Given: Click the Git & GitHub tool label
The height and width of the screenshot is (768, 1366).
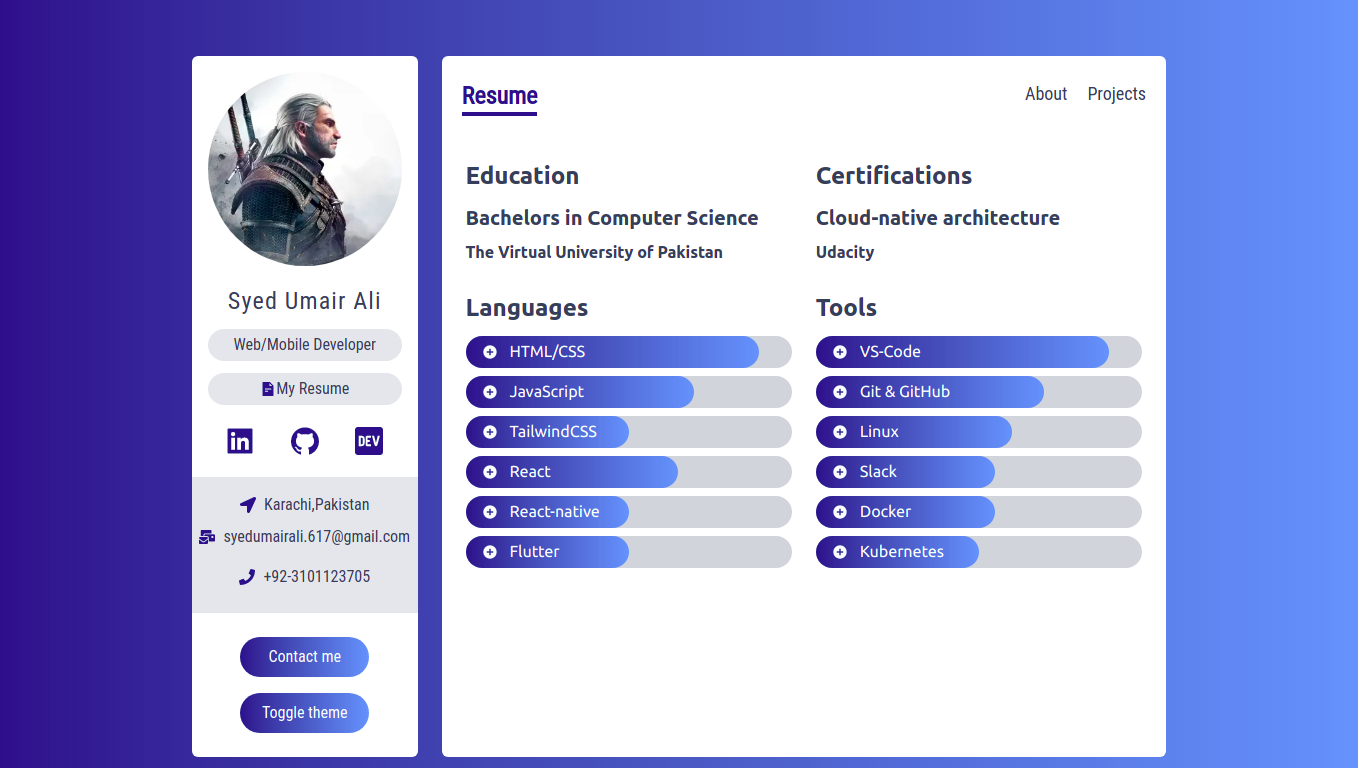Looking at the screenshot, I should coord(905,392).
